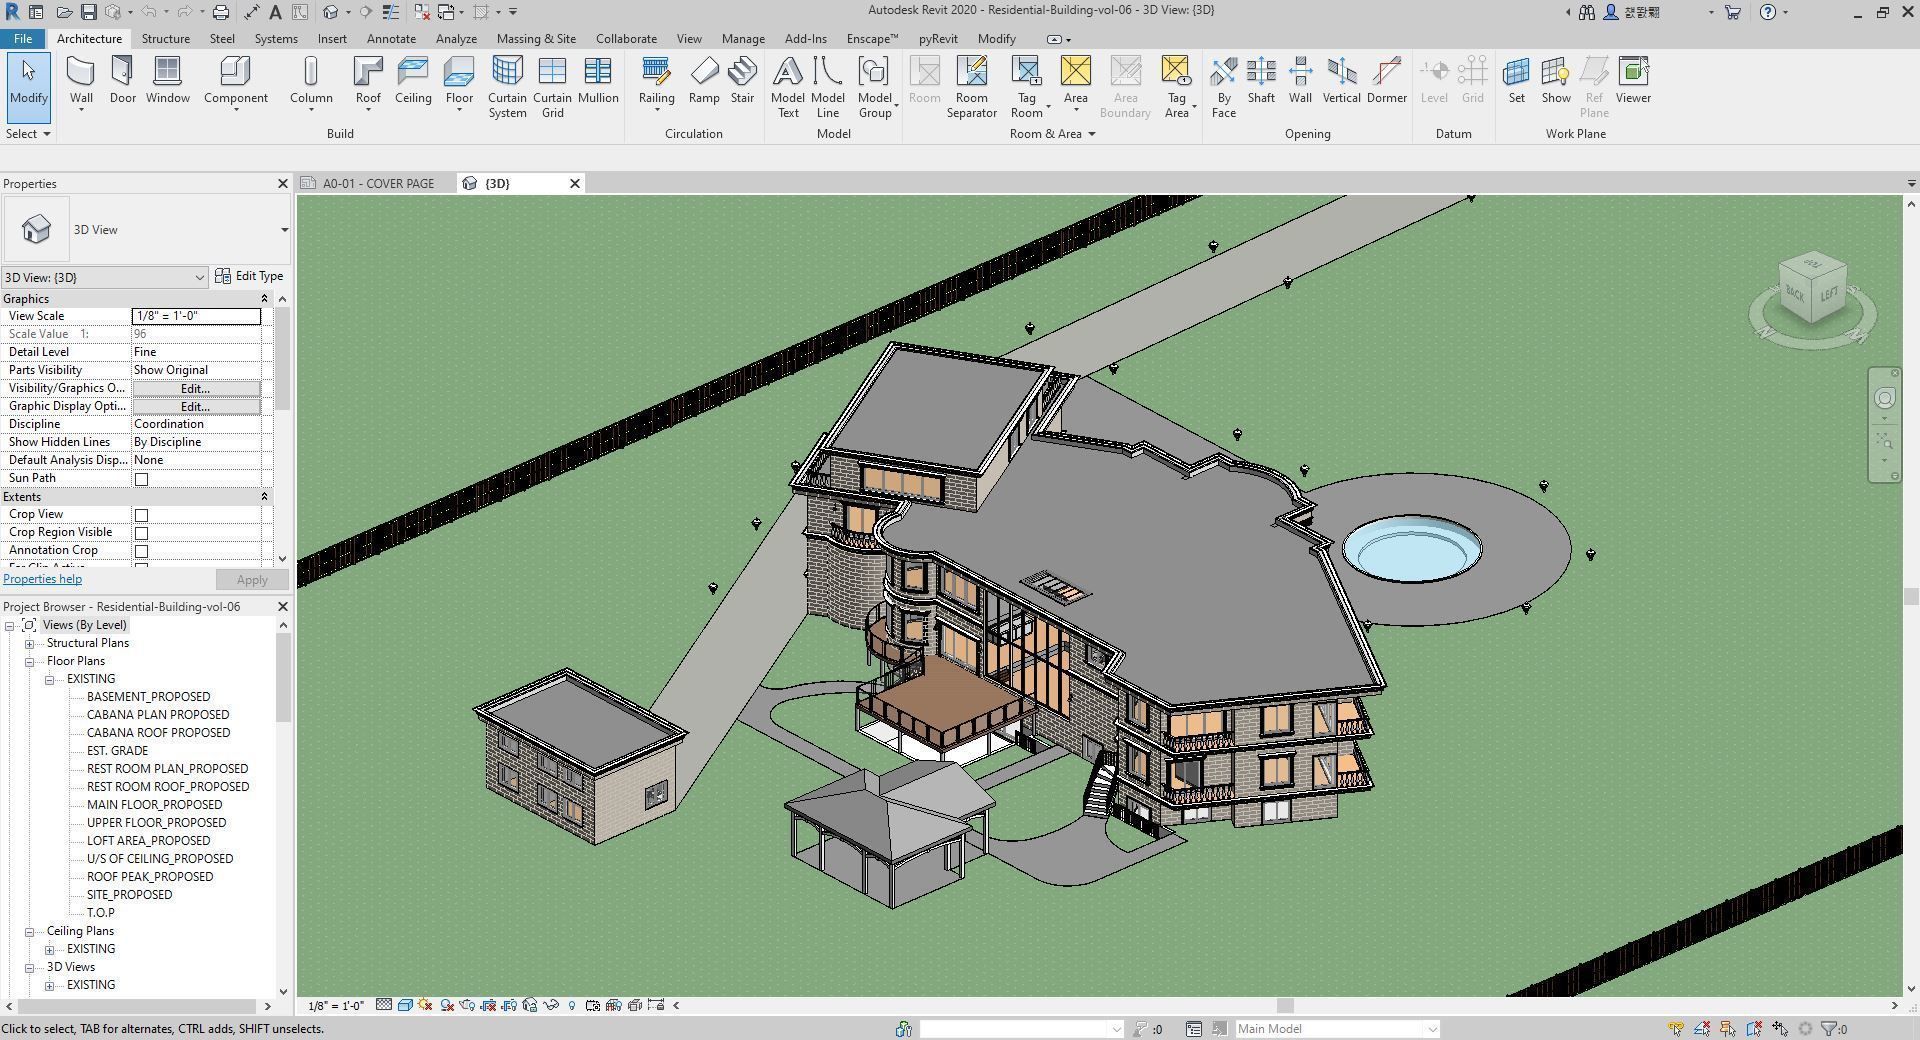The width and height of the screenshot is (1920, 1040).
Task: Click the View Scale input field
Action: (196, 316)
